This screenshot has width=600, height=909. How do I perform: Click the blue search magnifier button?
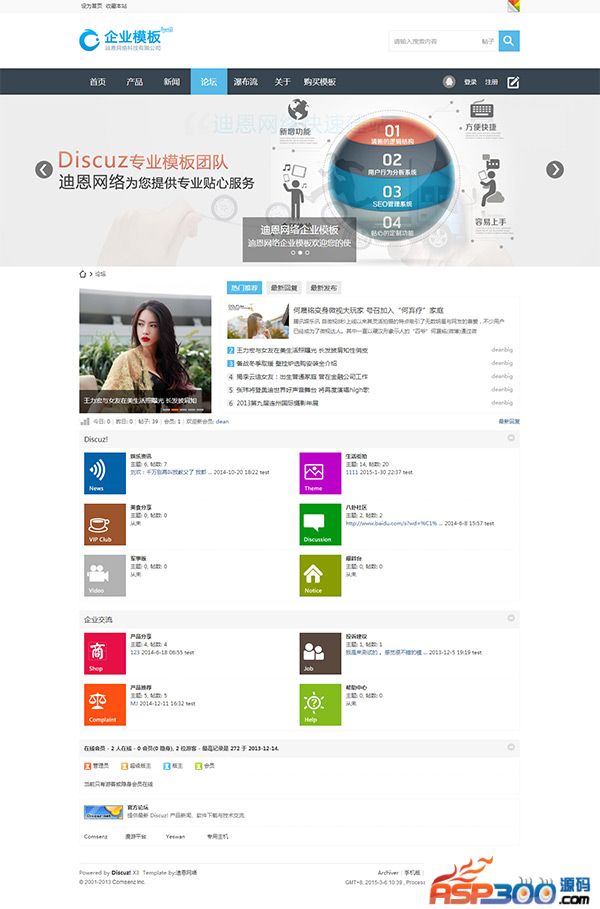(509, 41)
